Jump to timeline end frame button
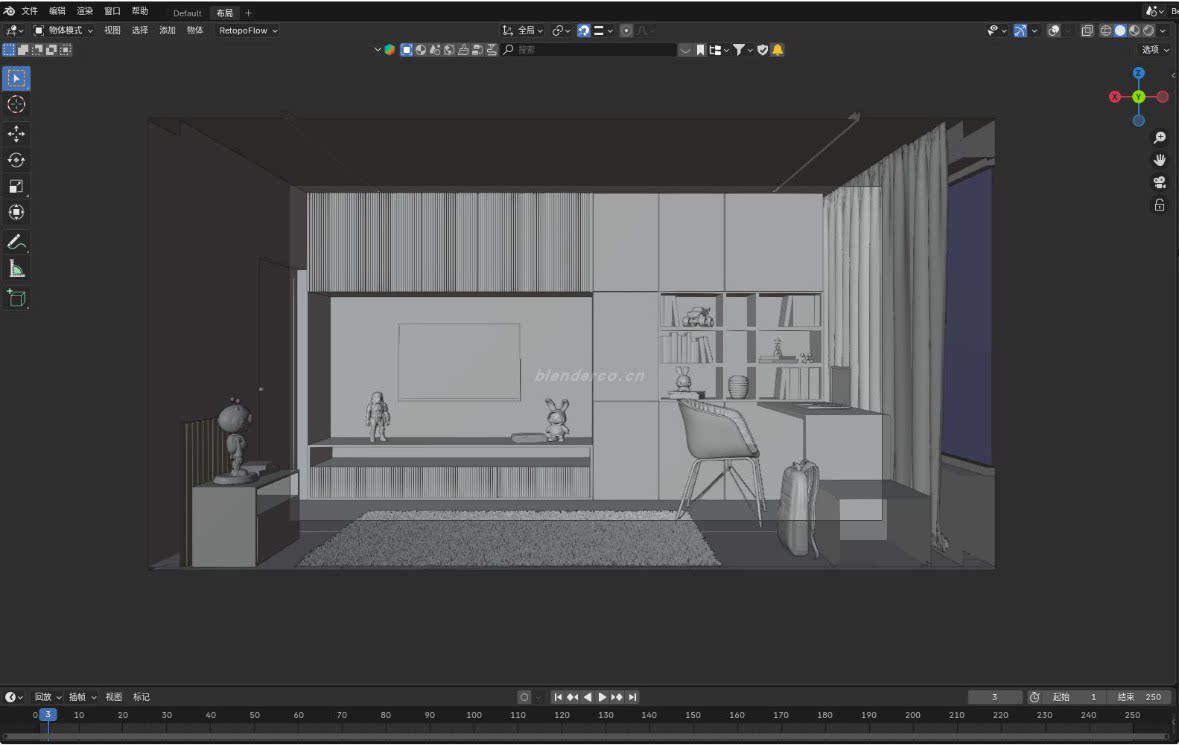The height and width of the screenshot is (745, 1179). tap(632, 697)
